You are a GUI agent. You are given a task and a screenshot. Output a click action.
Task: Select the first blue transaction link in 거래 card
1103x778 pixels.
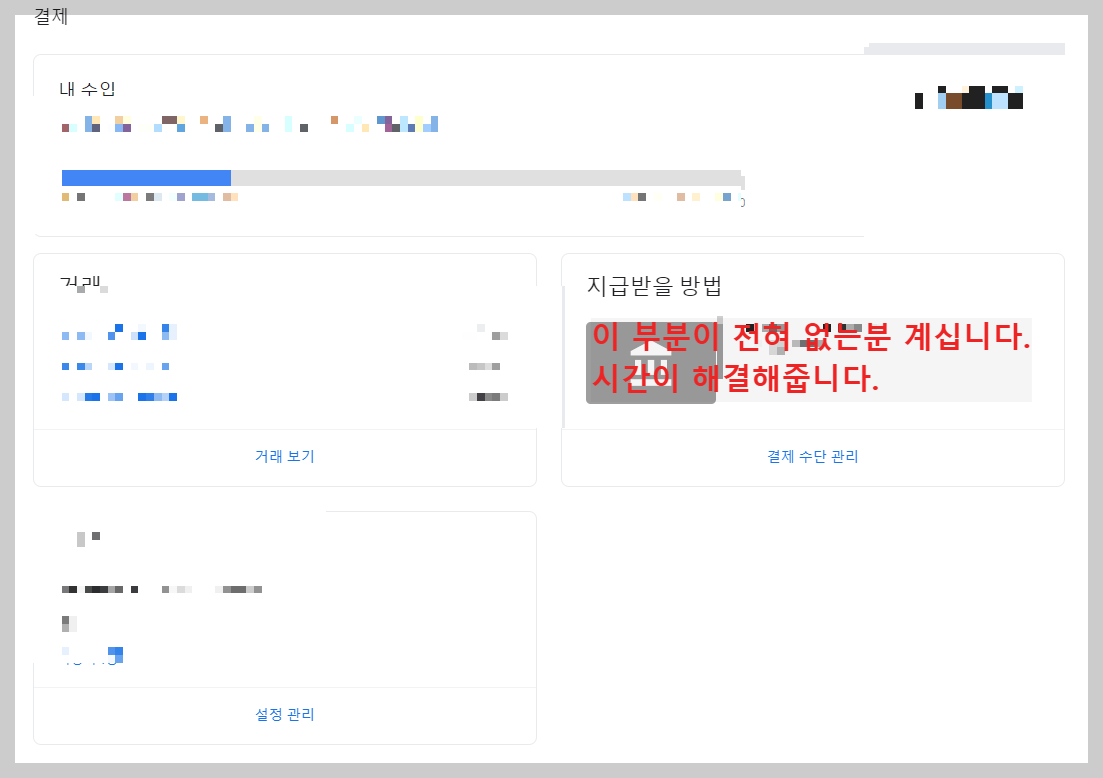point(120,334)
